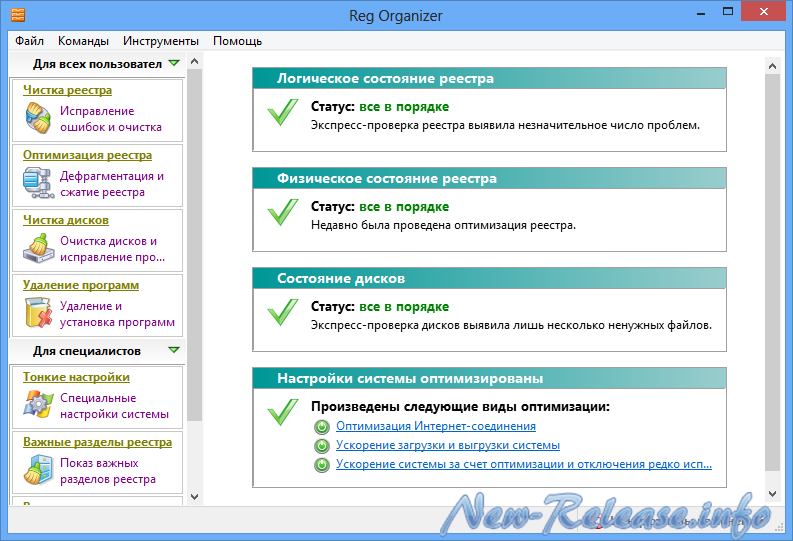Maximize the Reg Organizer window
Viewport: 793px width, 541px height.
coord(728,12)
